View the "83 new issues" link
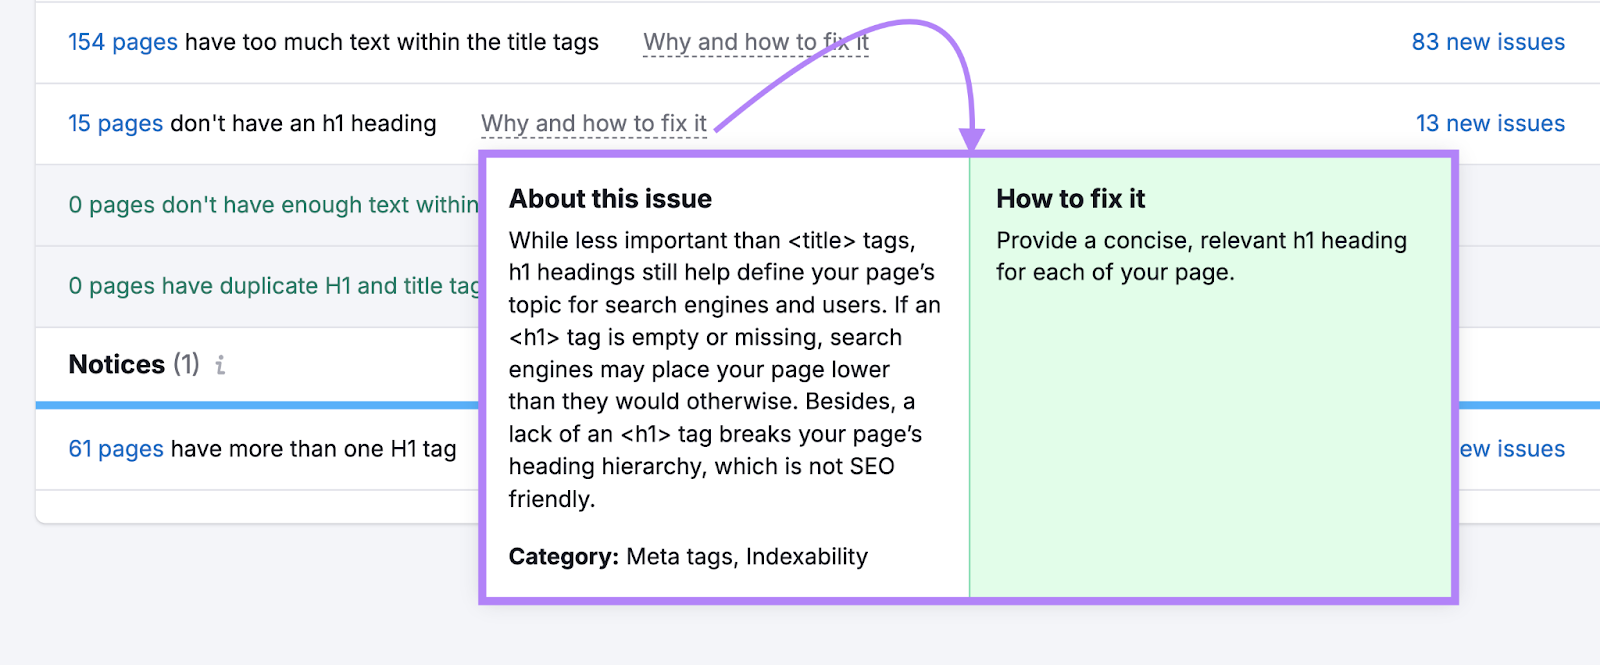This screenshot has height=665, width=1600. pos(1488,42)
